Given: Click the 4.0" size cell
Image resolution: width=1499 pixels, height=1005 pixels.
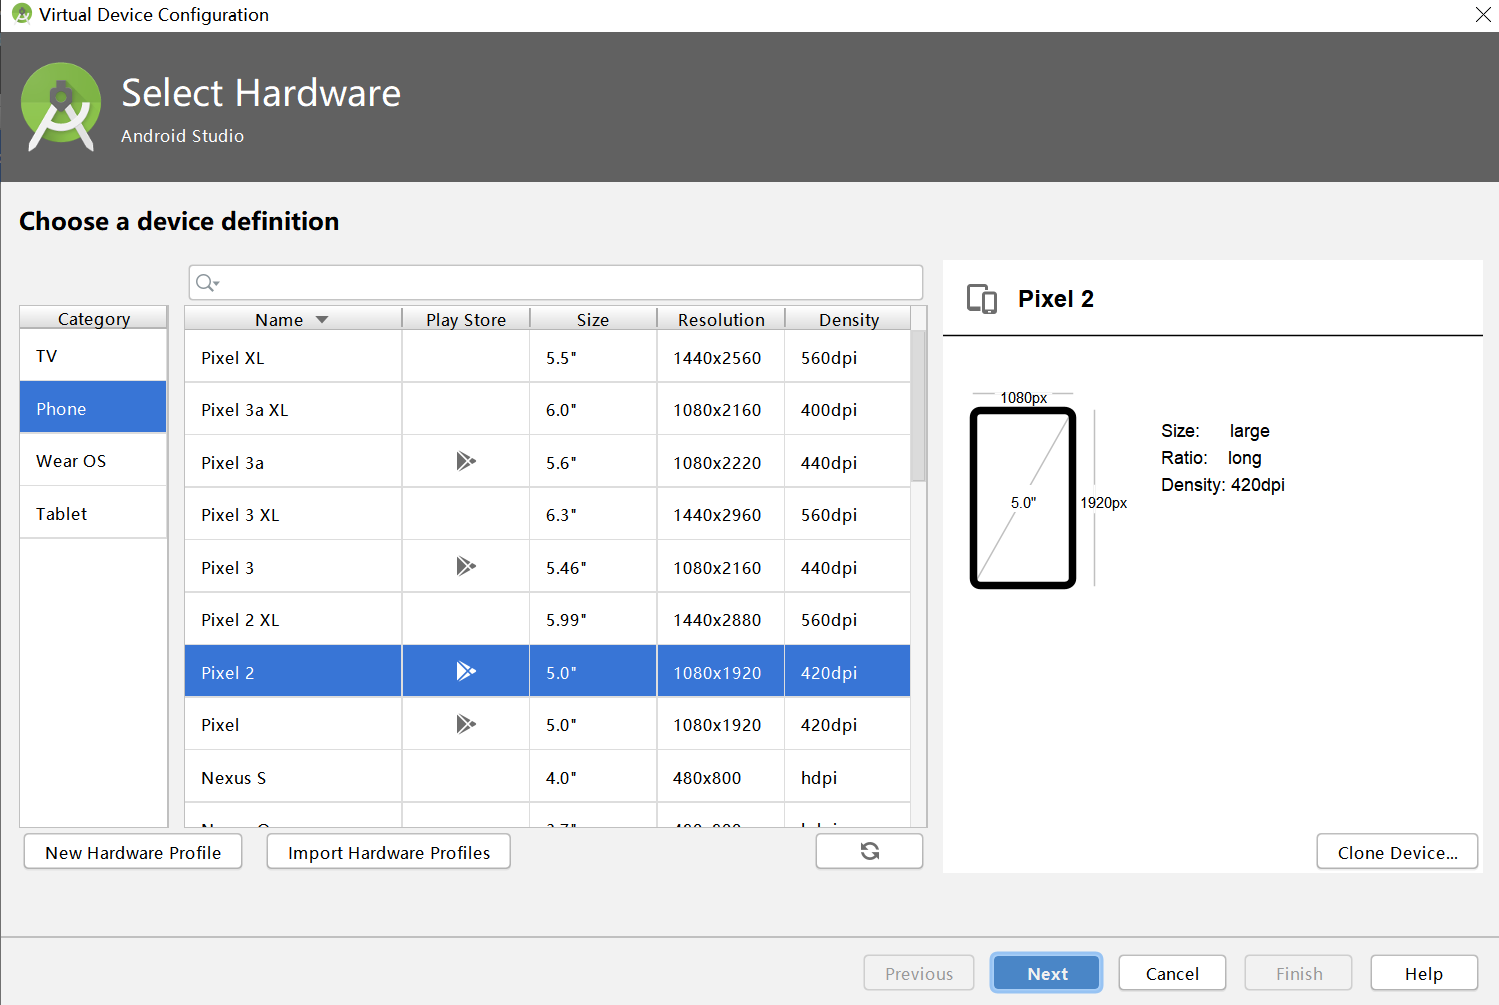Looking at the screenshot, I should [x=593, y=777].
